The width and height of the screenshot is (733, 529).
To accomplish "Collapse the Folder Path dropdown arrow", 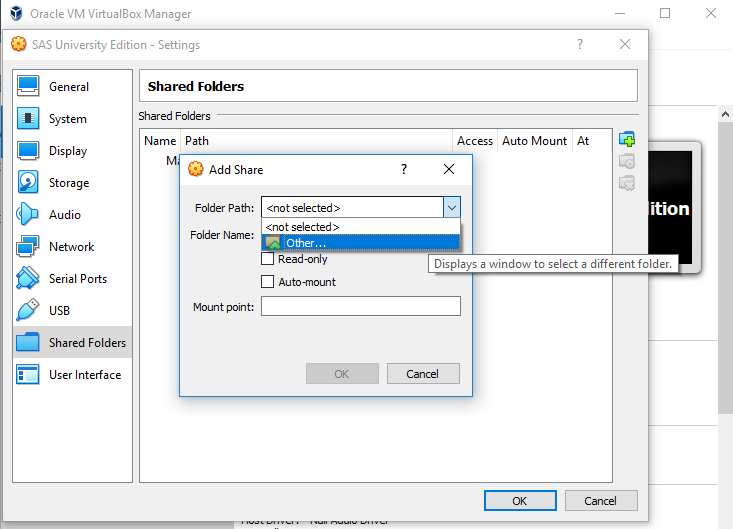I will coord(452,207).
